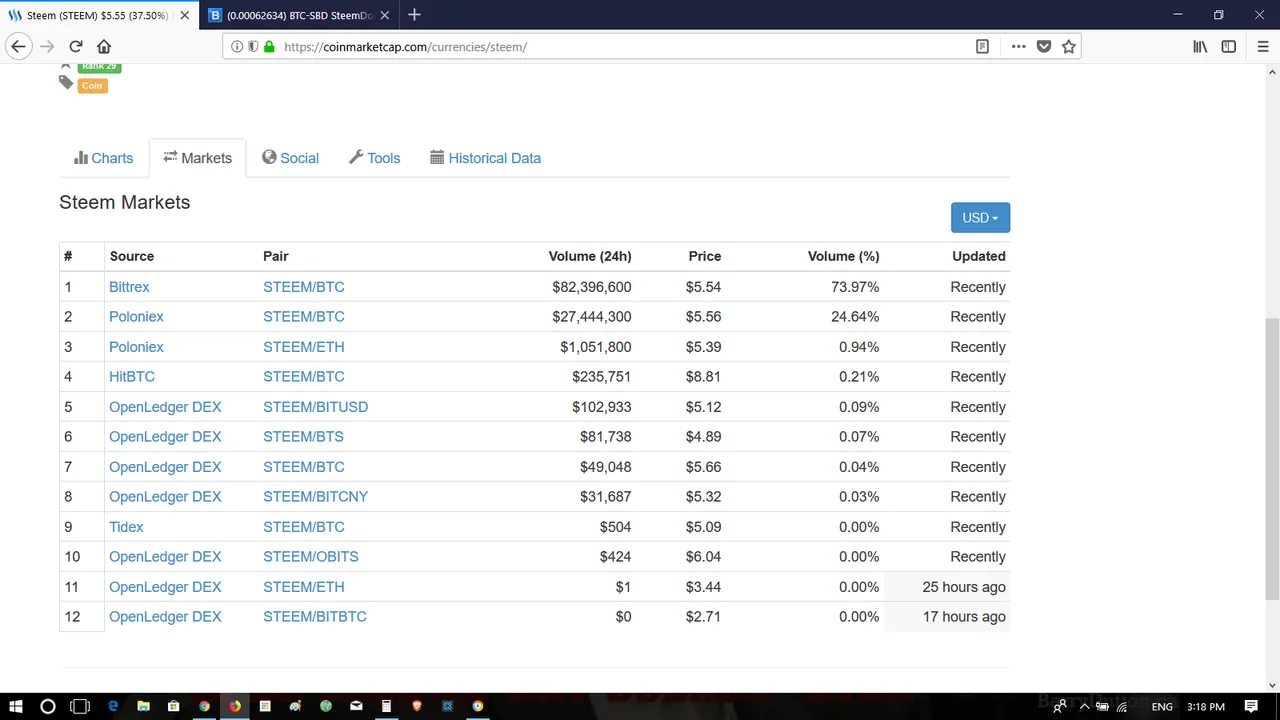
Task: Open Poloniex link in row 2
Action: coord(136,317)
